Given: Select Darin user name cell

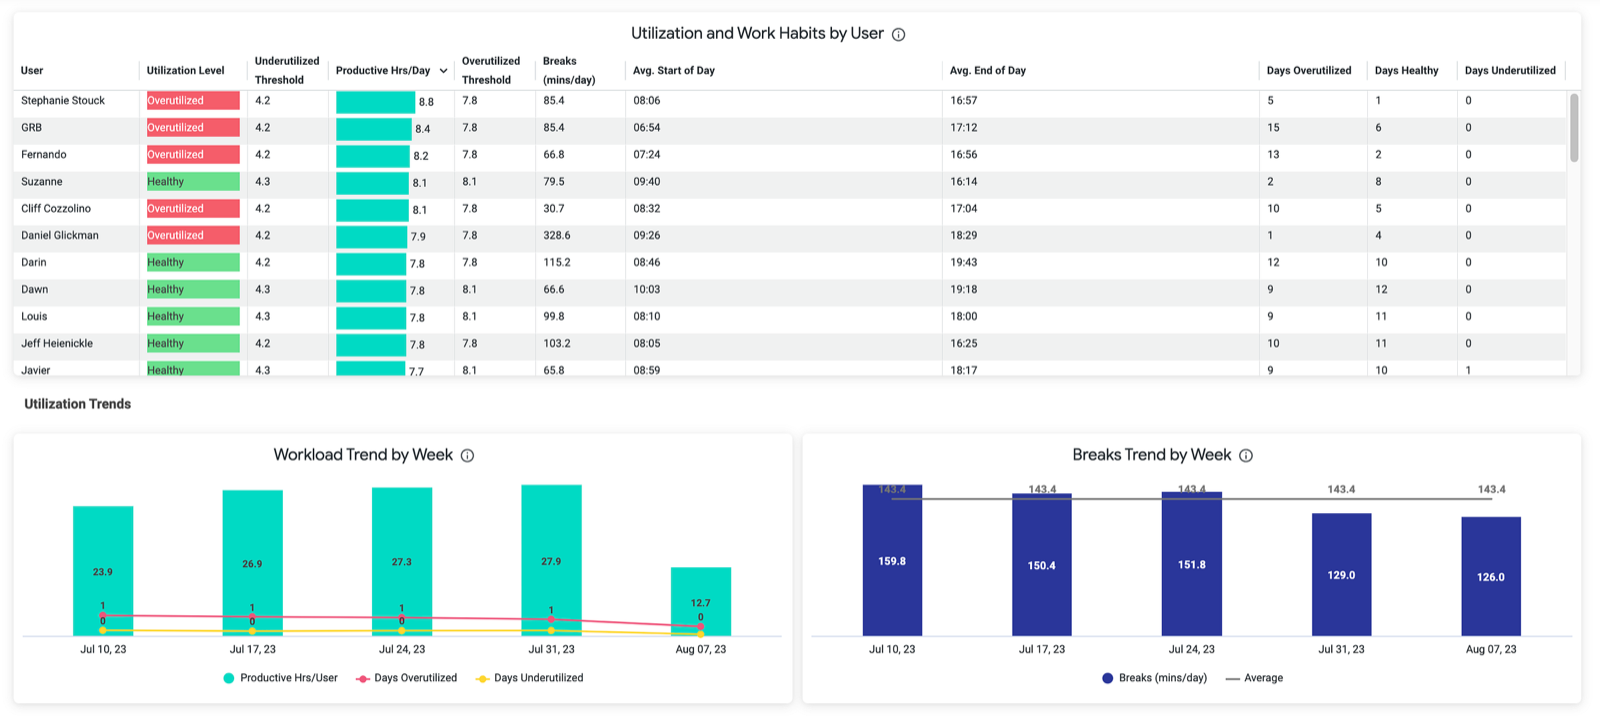Looking at the screenshot, I should pos(34,263).
